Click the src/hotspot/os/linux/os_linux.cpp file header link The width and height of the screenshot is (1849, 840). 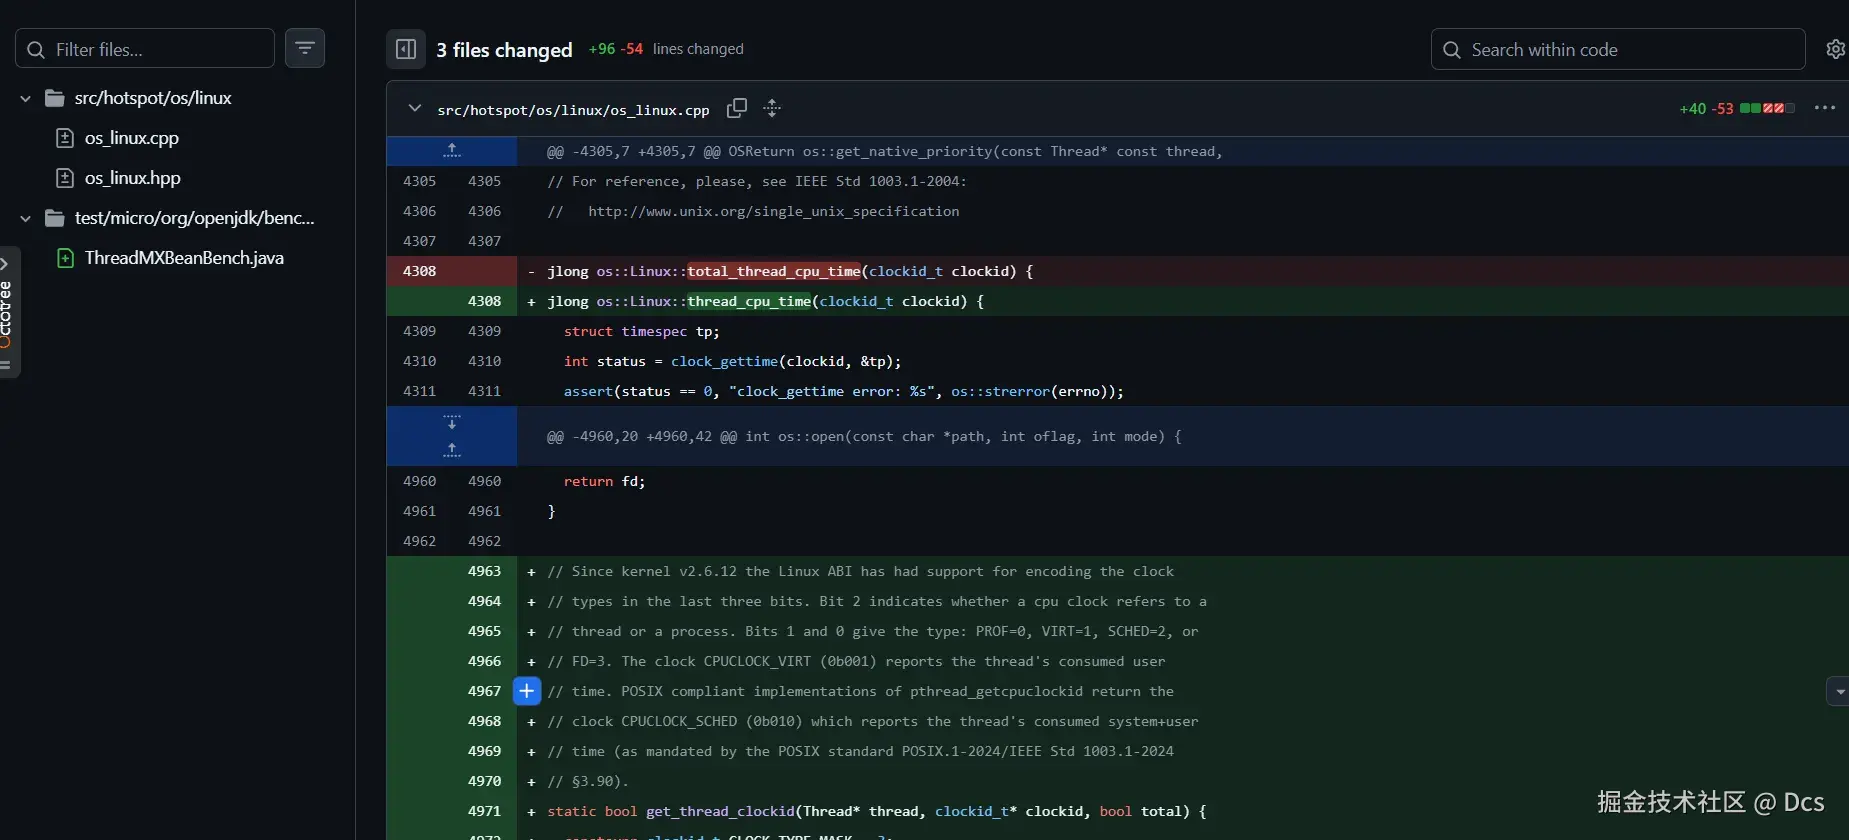coord(573,110)
